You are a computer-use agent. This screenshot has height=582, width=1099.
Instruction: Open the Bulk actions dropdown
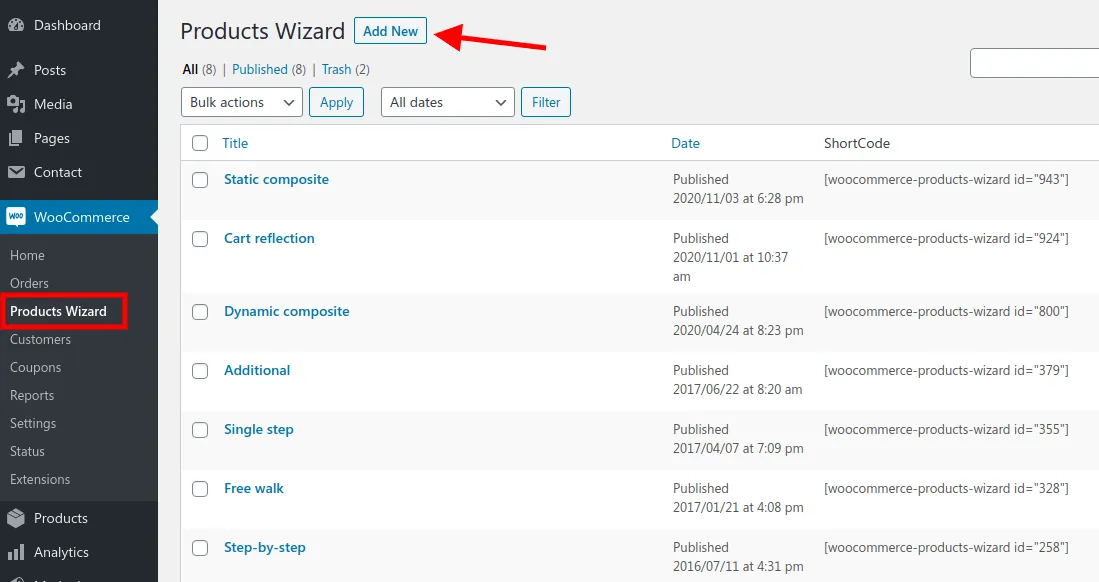point(242,102)
